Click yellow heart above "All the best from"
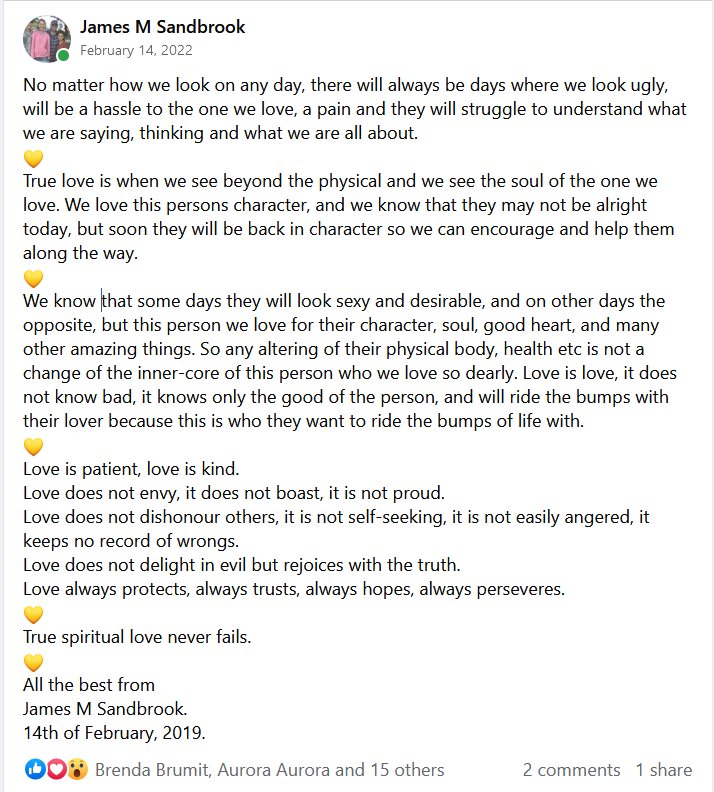This screenshot has height=792, width=714. (33, 661)
